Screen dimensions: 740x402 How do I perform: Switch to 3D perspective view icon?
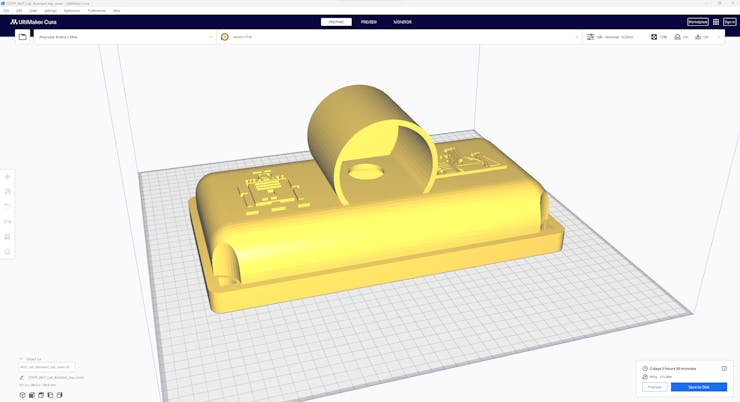pyautogui.click(x=22, y=395)
